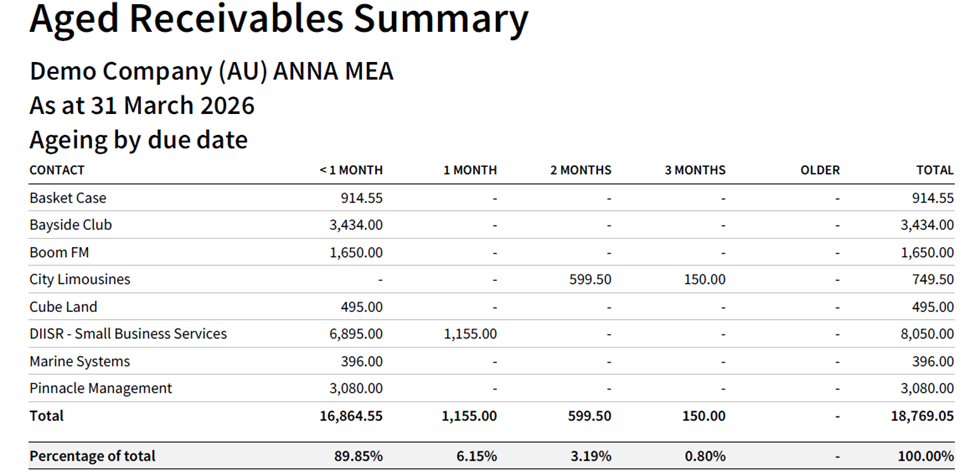Open the Bayside Club contact row
The image size is (975, 476).
click(70, 225)
